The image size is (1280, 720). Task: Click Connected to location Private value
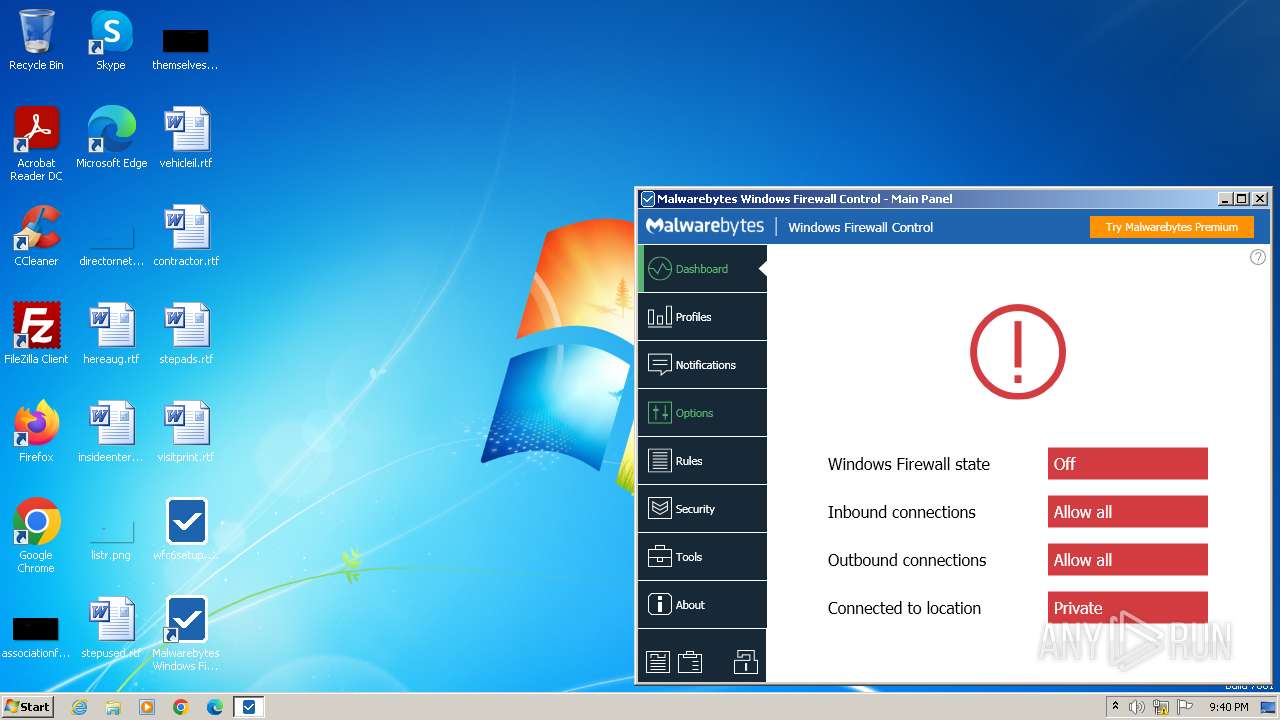tap(1128, 608)
